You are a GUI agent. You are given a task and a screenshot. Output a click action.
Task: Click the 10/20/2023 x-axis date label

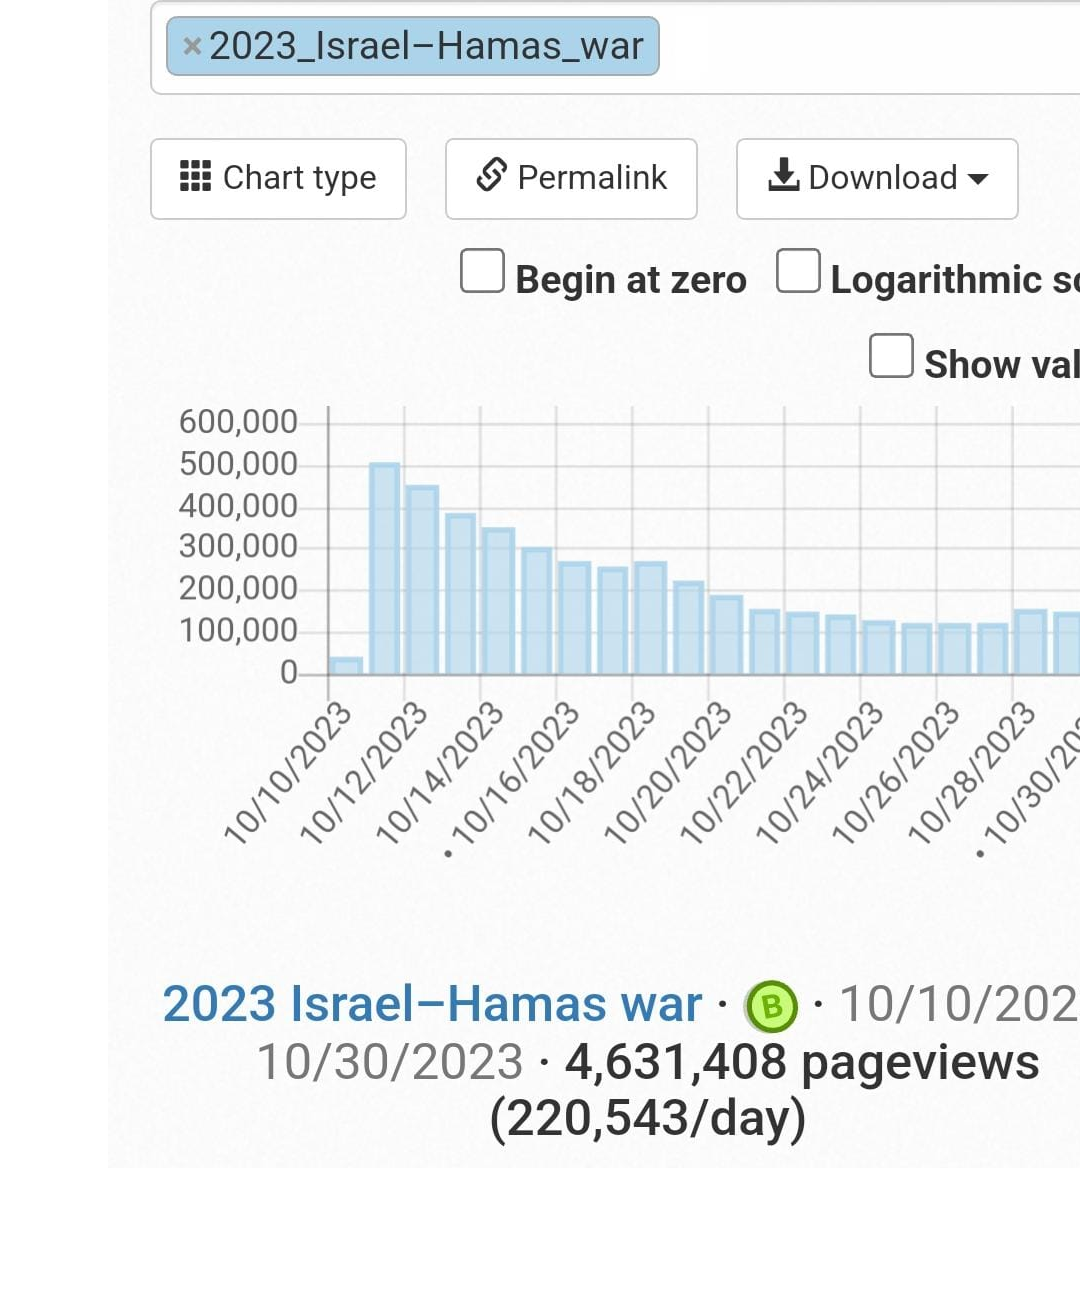[x=668, y=772]
